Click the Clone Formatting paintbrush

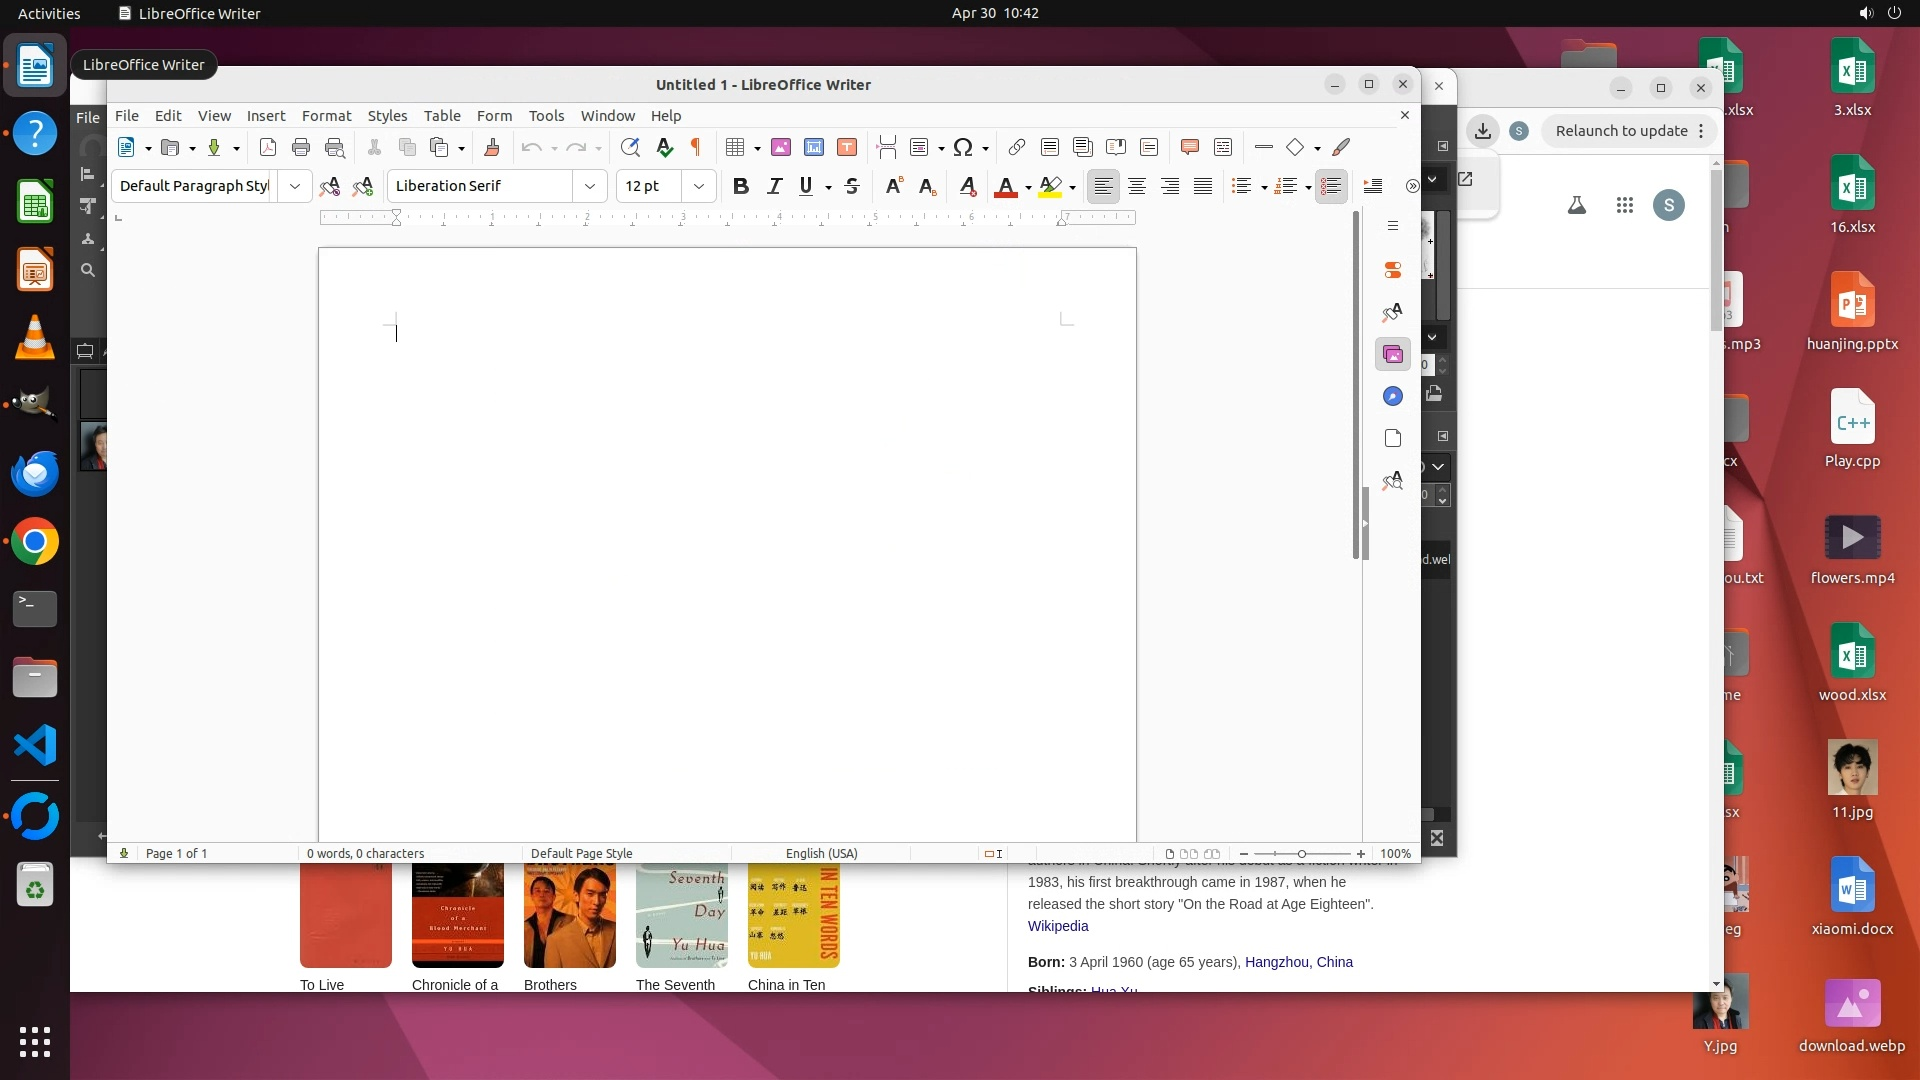click(491, 148)
